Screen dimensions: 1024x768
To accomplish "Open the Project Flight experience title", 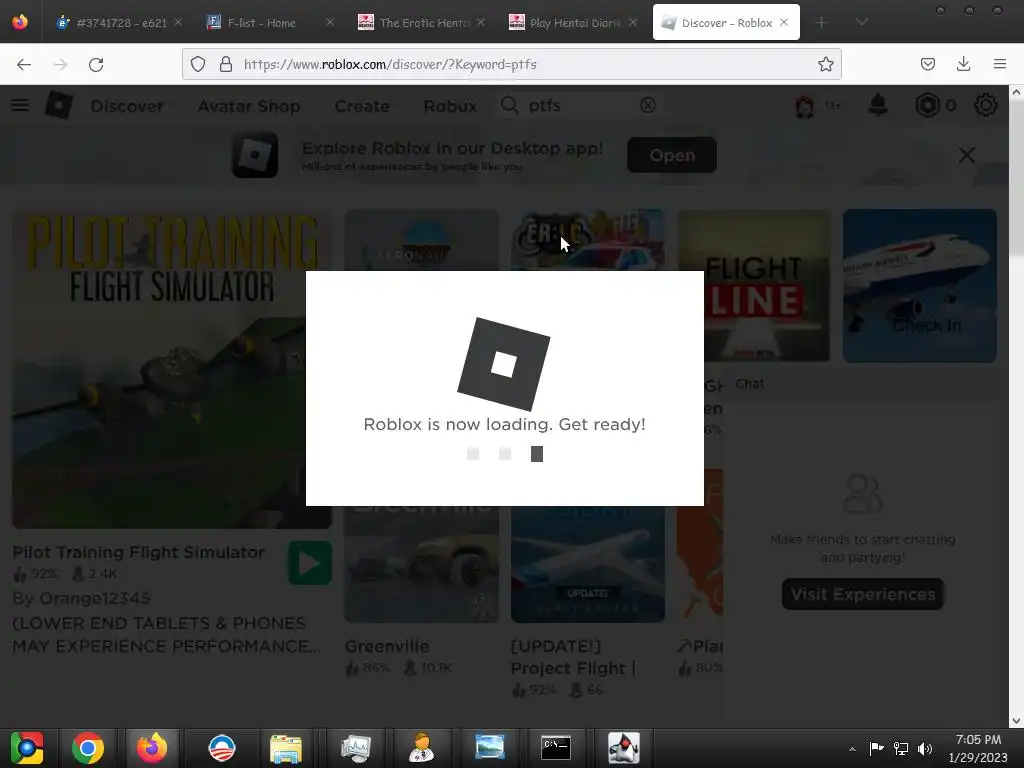I will pos(573,657).
